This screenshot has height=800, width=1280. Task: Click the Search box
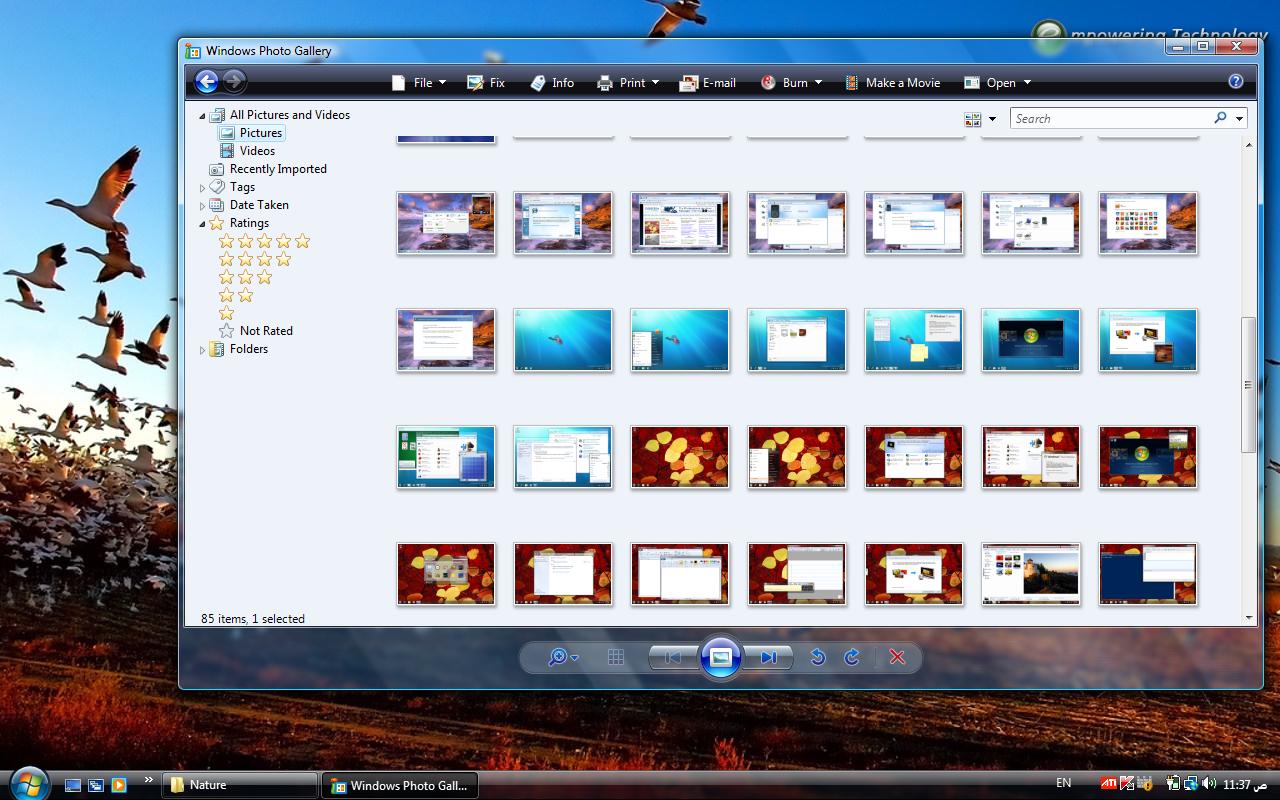tap(1110, 118)
